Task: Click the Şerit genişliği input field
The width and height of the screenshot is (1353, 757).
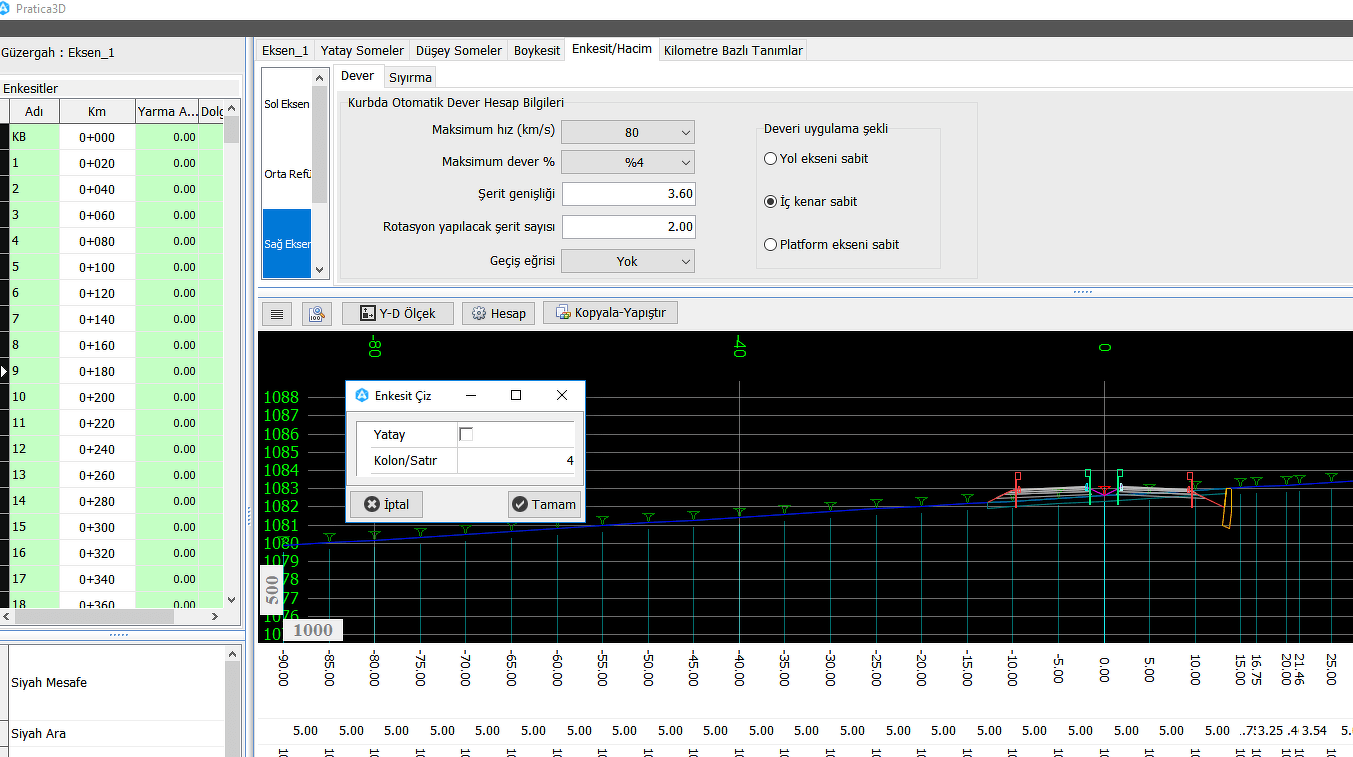Action: 628,194
